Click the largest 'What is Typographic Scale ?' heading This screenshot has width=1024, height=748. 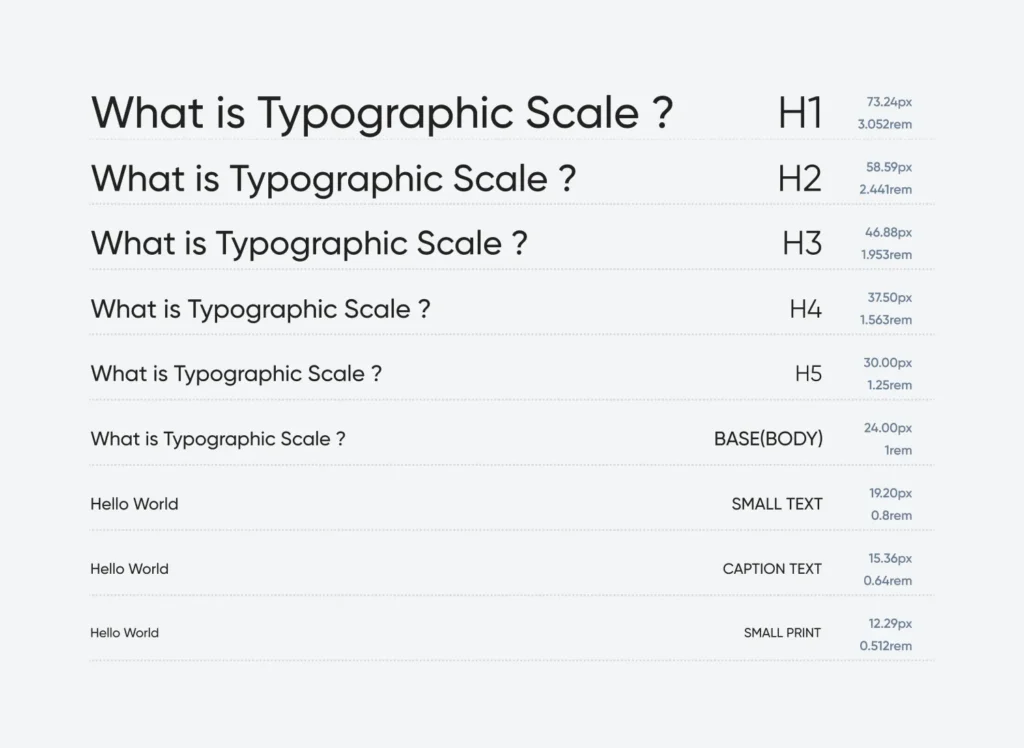point(383,112)
